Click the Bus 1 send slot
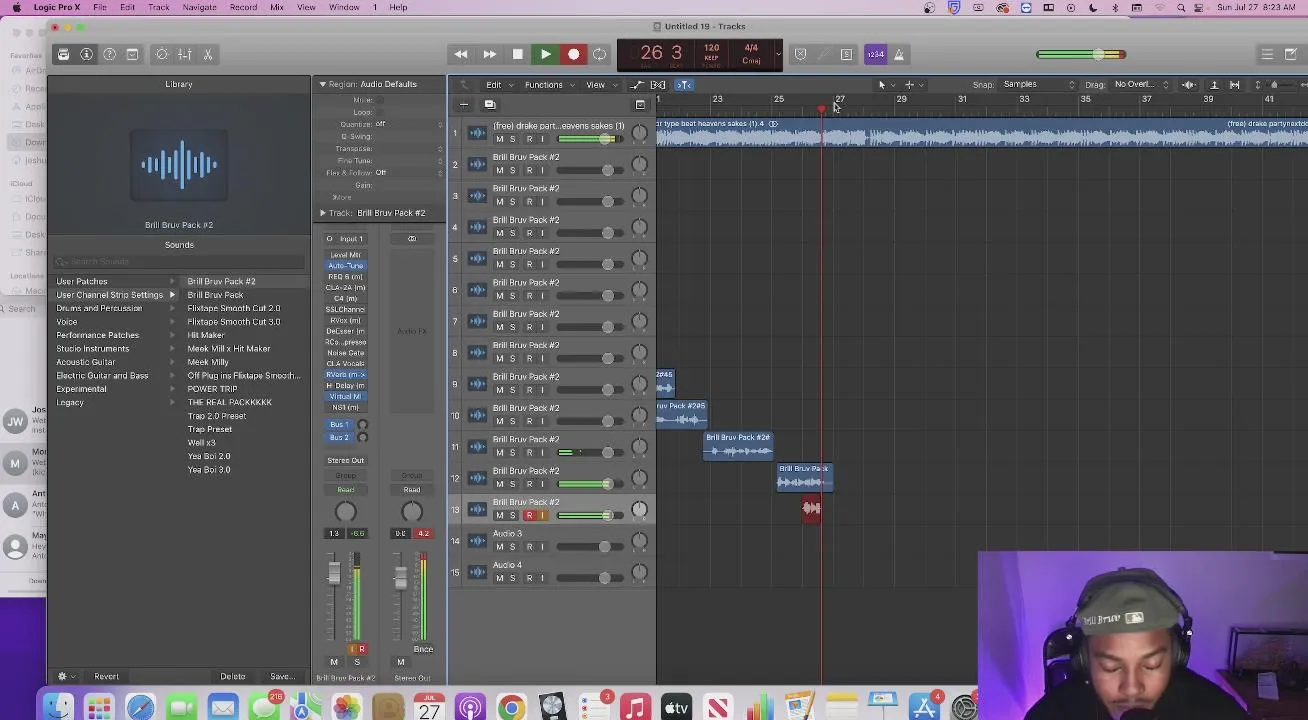 [340, 424]
